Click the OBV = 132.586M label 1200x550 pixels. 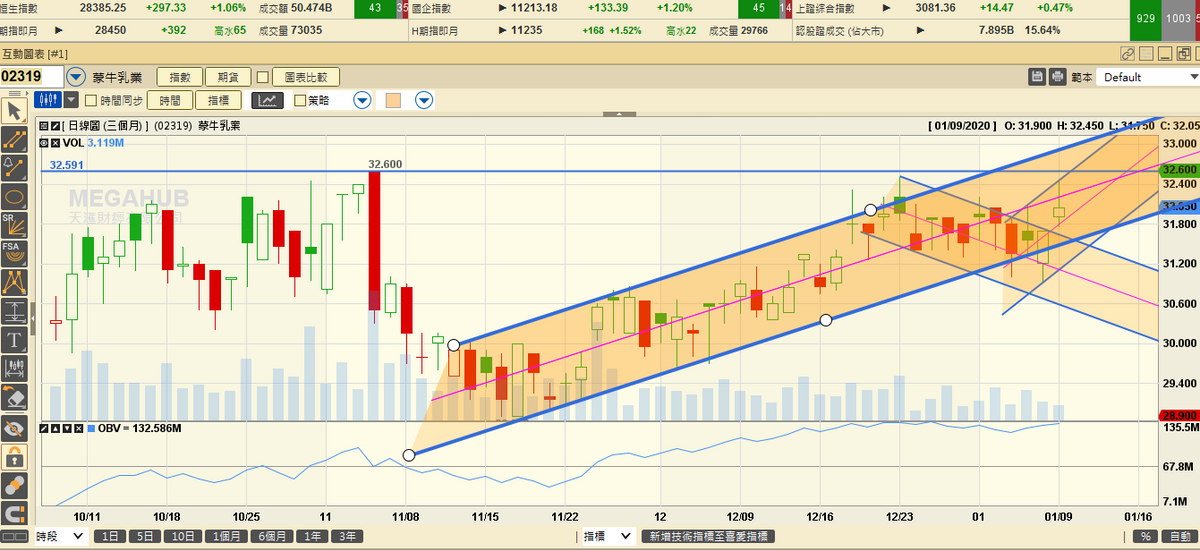(x=139, y=428)
